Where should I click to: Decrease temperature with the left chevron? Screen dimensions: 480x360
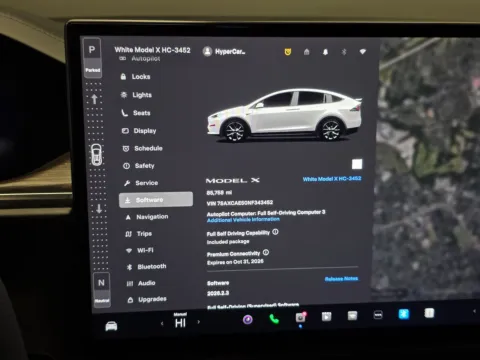(x=162, y=323)
